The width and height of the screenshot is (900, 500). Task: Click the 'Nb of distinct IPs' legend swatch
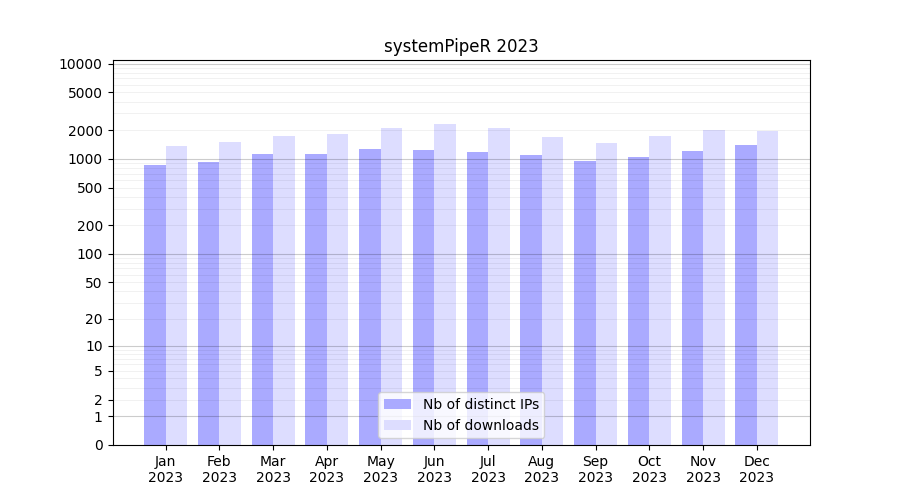click(x=397, y=404)
